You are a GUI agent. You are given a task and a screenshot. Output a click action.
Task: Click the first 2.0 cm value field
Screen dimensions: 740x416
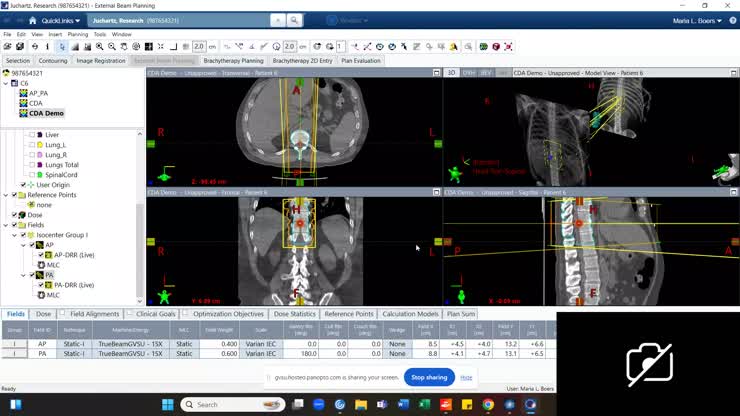pyautogui.click(x=199, y=46)
